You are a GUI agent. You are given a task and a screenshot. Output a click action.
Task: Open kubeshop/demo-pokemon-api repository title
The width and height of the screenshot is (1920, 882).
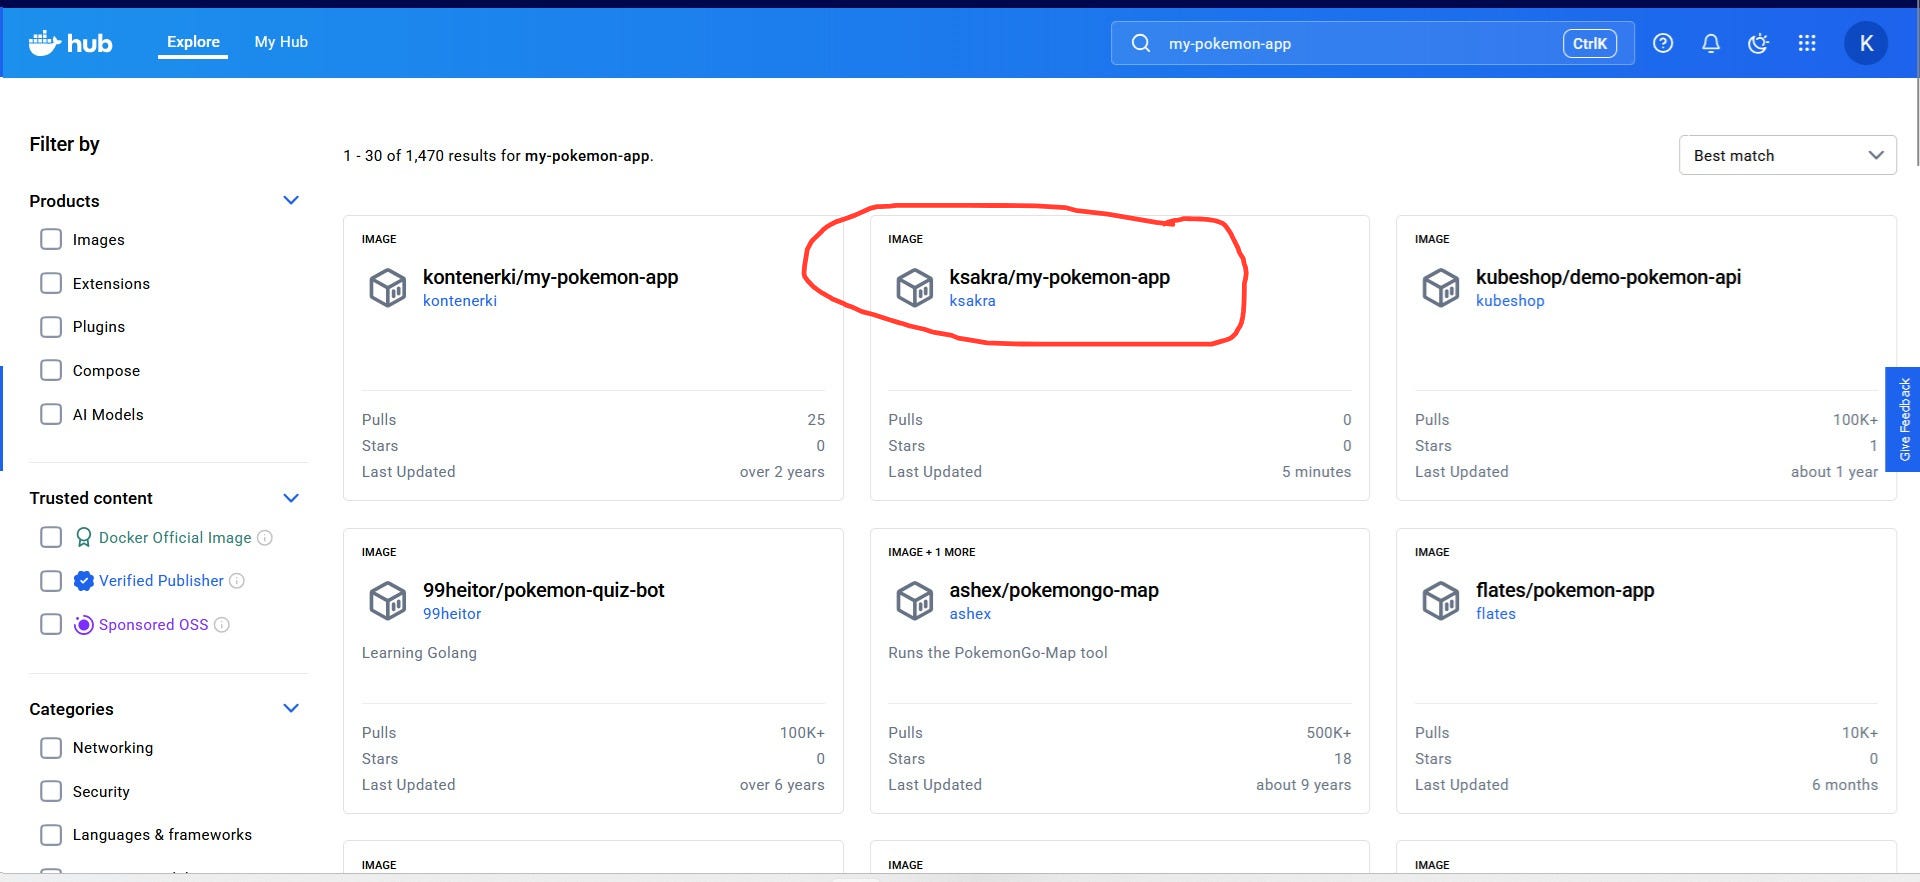1608,277
